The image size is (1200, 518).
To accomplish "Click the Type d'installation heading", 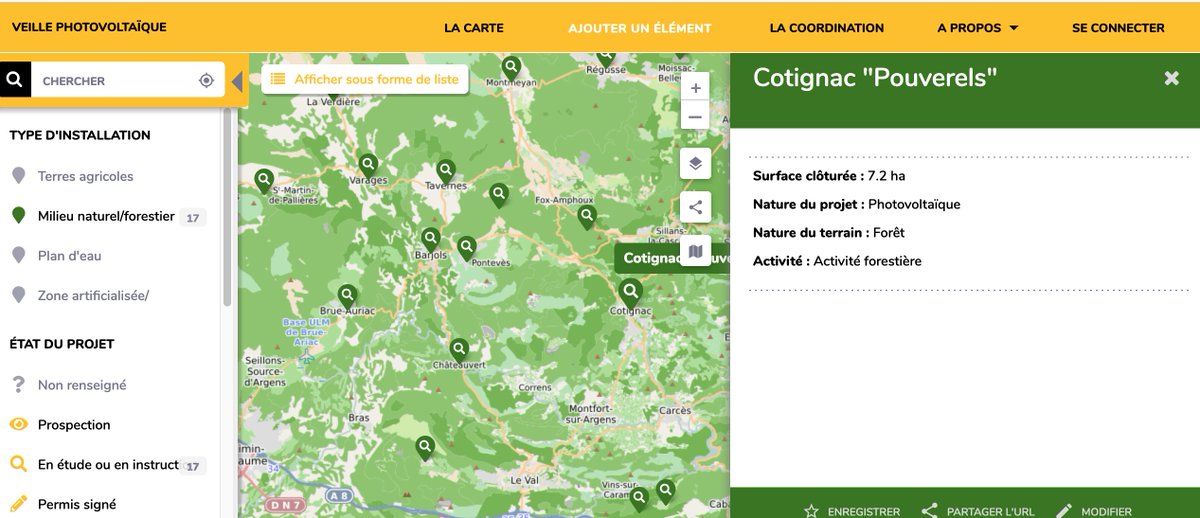I will pyautogui.click(x=80, y=135).
